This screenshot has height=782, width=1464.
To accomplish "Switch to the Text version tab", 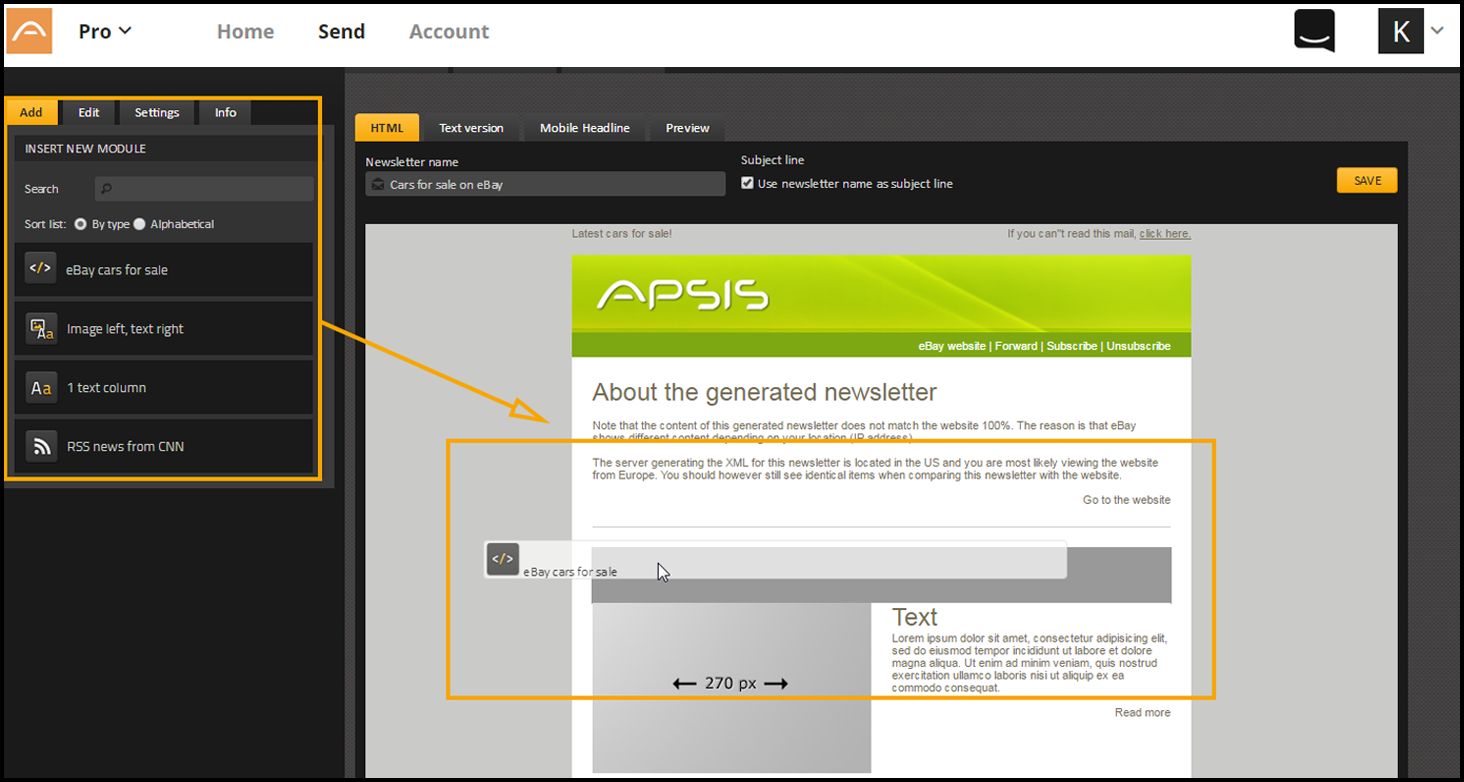I will [471, 128].
